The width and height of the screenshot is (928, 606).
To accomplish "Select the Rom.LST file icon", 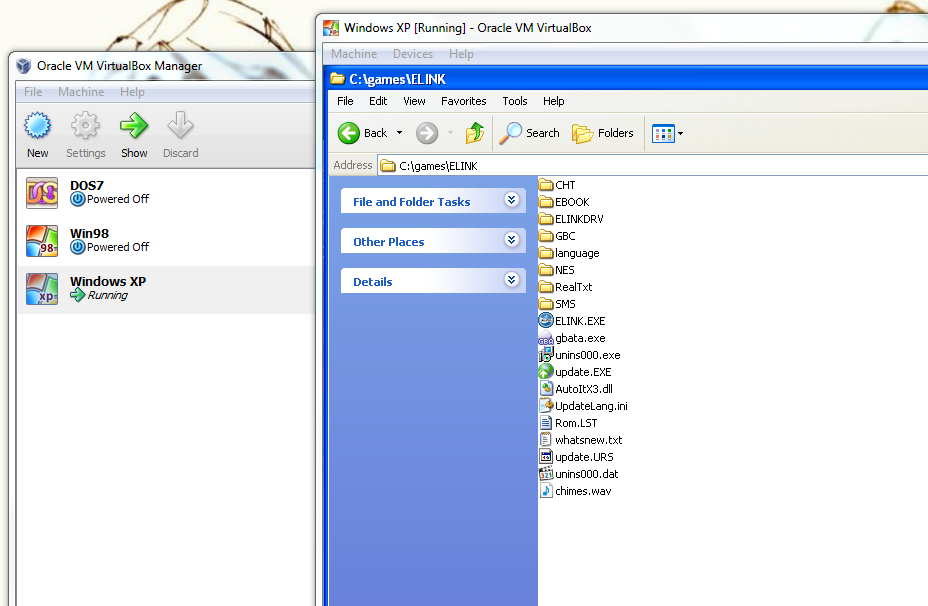I will (546, 423).
